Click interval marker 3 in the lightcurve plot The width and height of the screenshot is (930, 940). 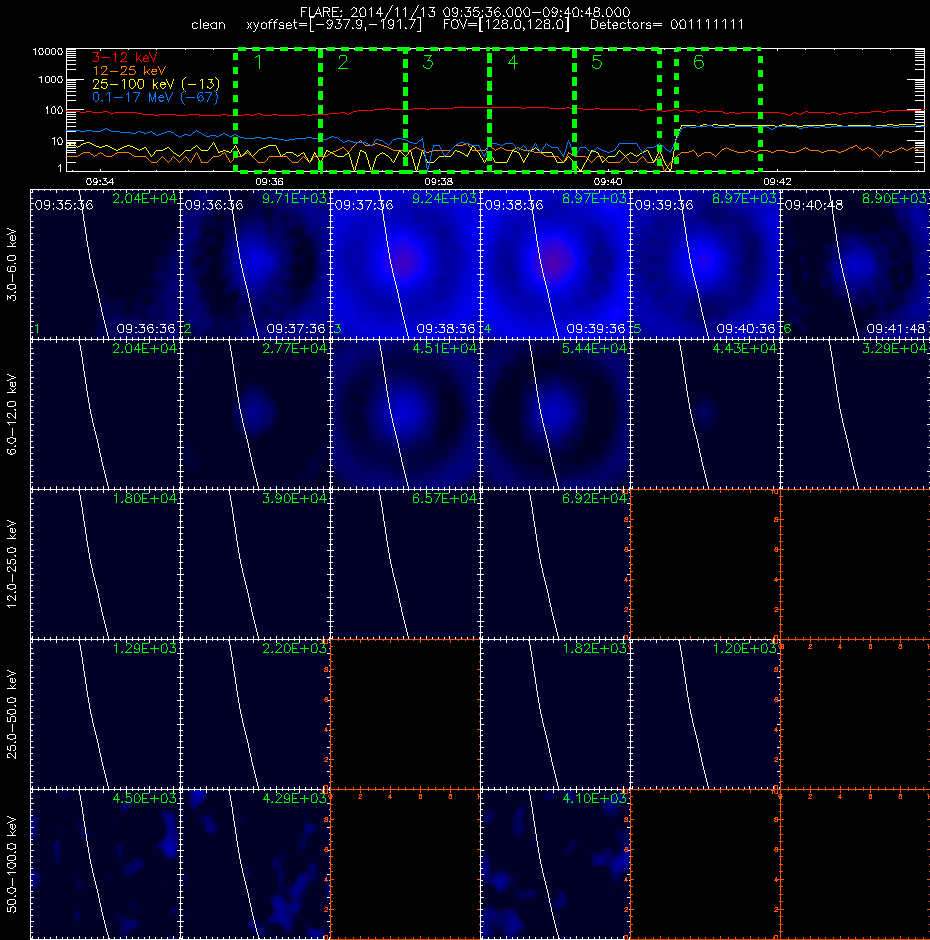pyautogui.click(x=428, y=62)
